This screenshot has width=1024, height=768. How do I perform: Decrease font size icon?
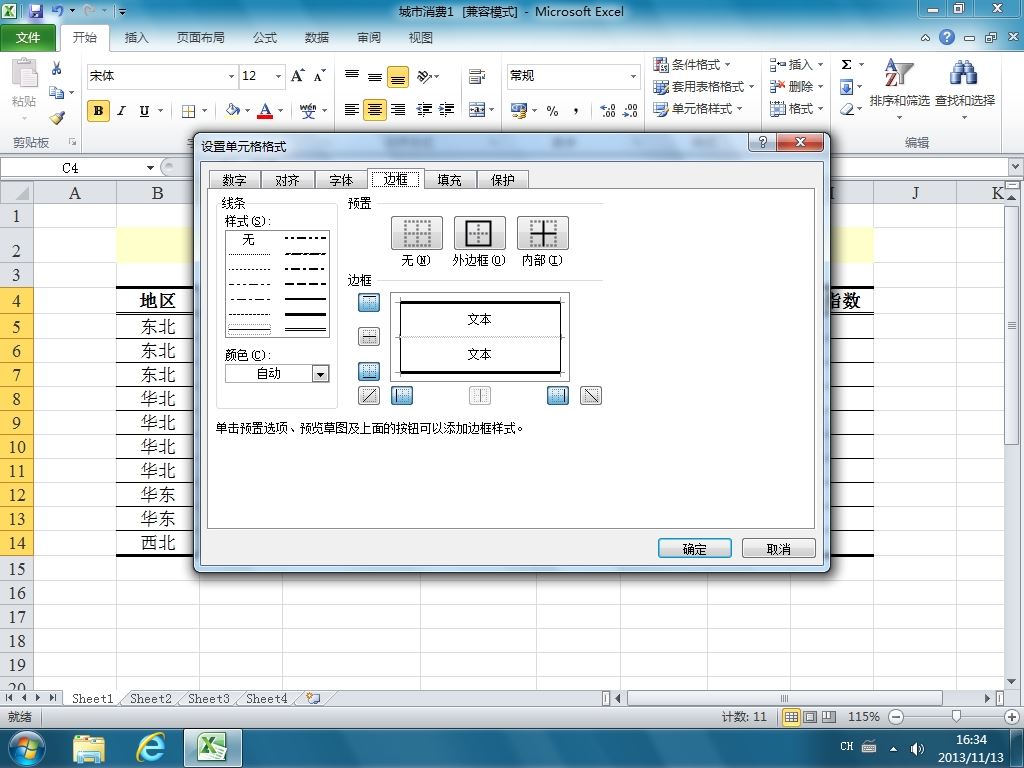[319, 76]
